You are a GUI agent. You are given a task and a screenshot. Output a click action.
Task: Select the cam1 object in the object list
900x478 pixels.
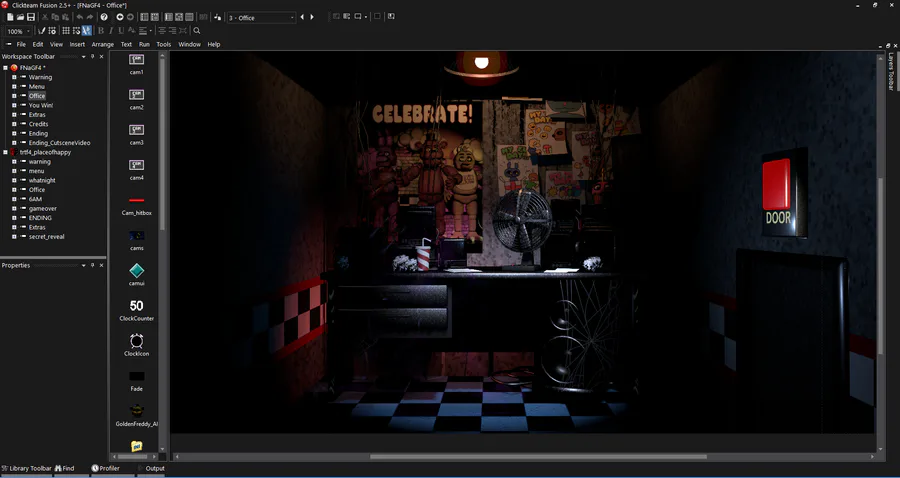pos(137,63)
